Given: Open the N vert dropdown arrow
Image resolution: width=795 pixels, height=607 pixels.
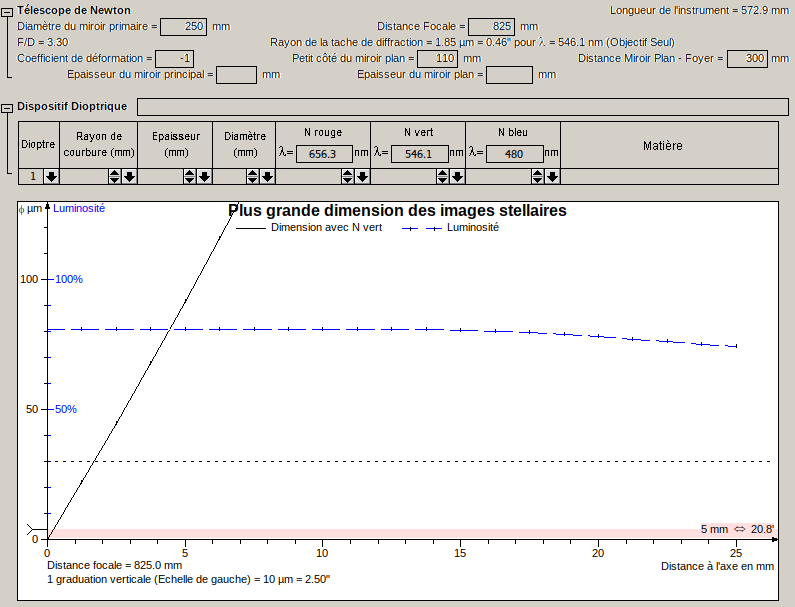Looking at the screenshot, I should pos(457,176).
